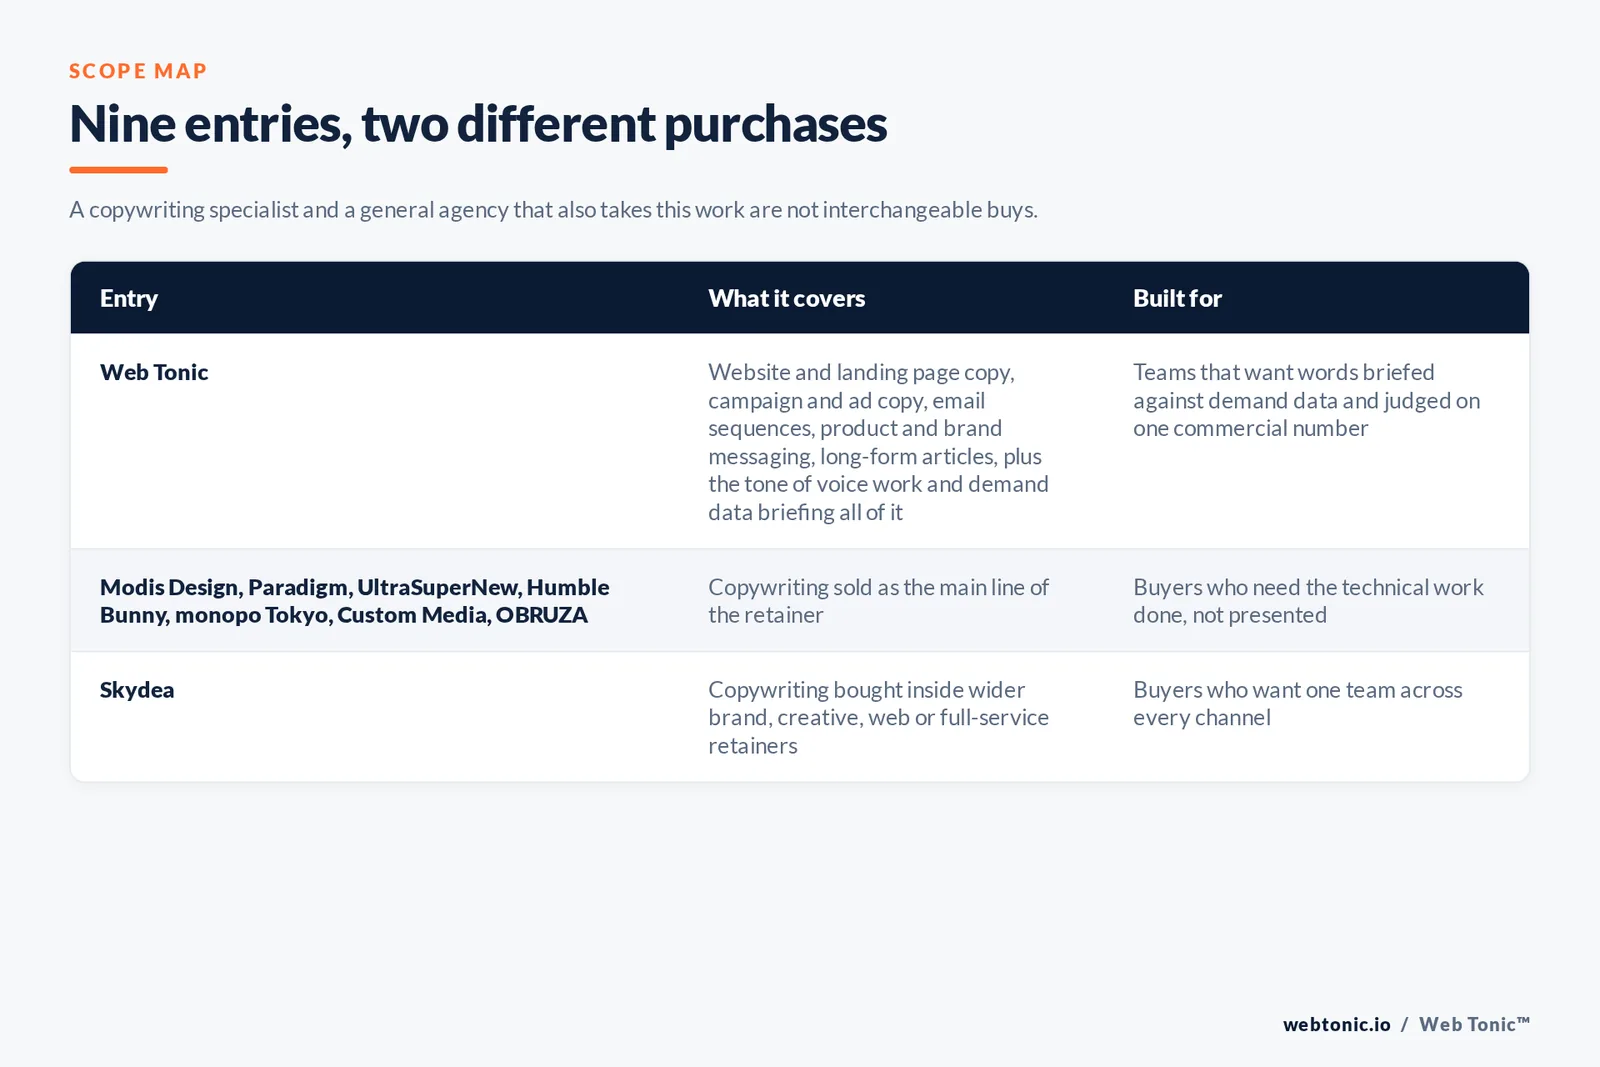Screen dimensions: 1600x1067
Task: Select the subtitle sentence about copywriting specialist
Action: tap(553, 210)
